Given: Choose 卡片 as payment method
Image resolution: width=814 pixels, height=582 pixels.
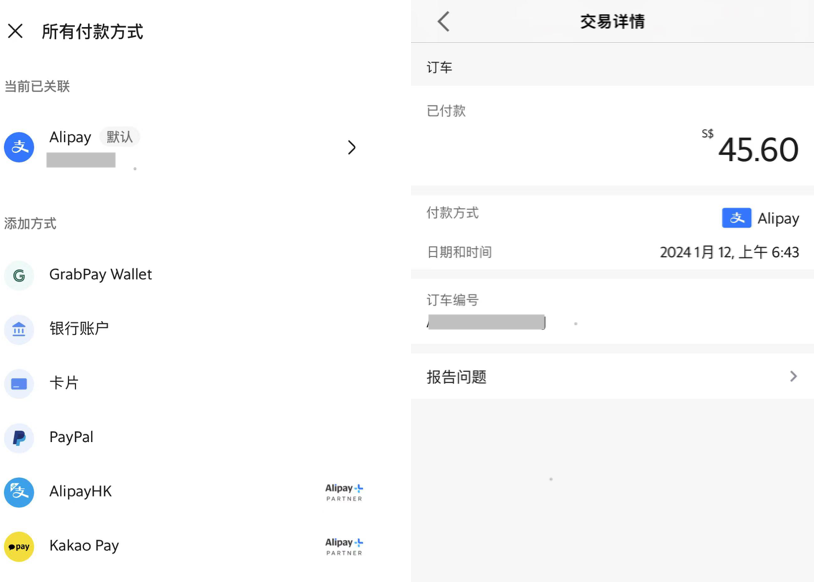Looking at the screenshot, I should 64,383.
